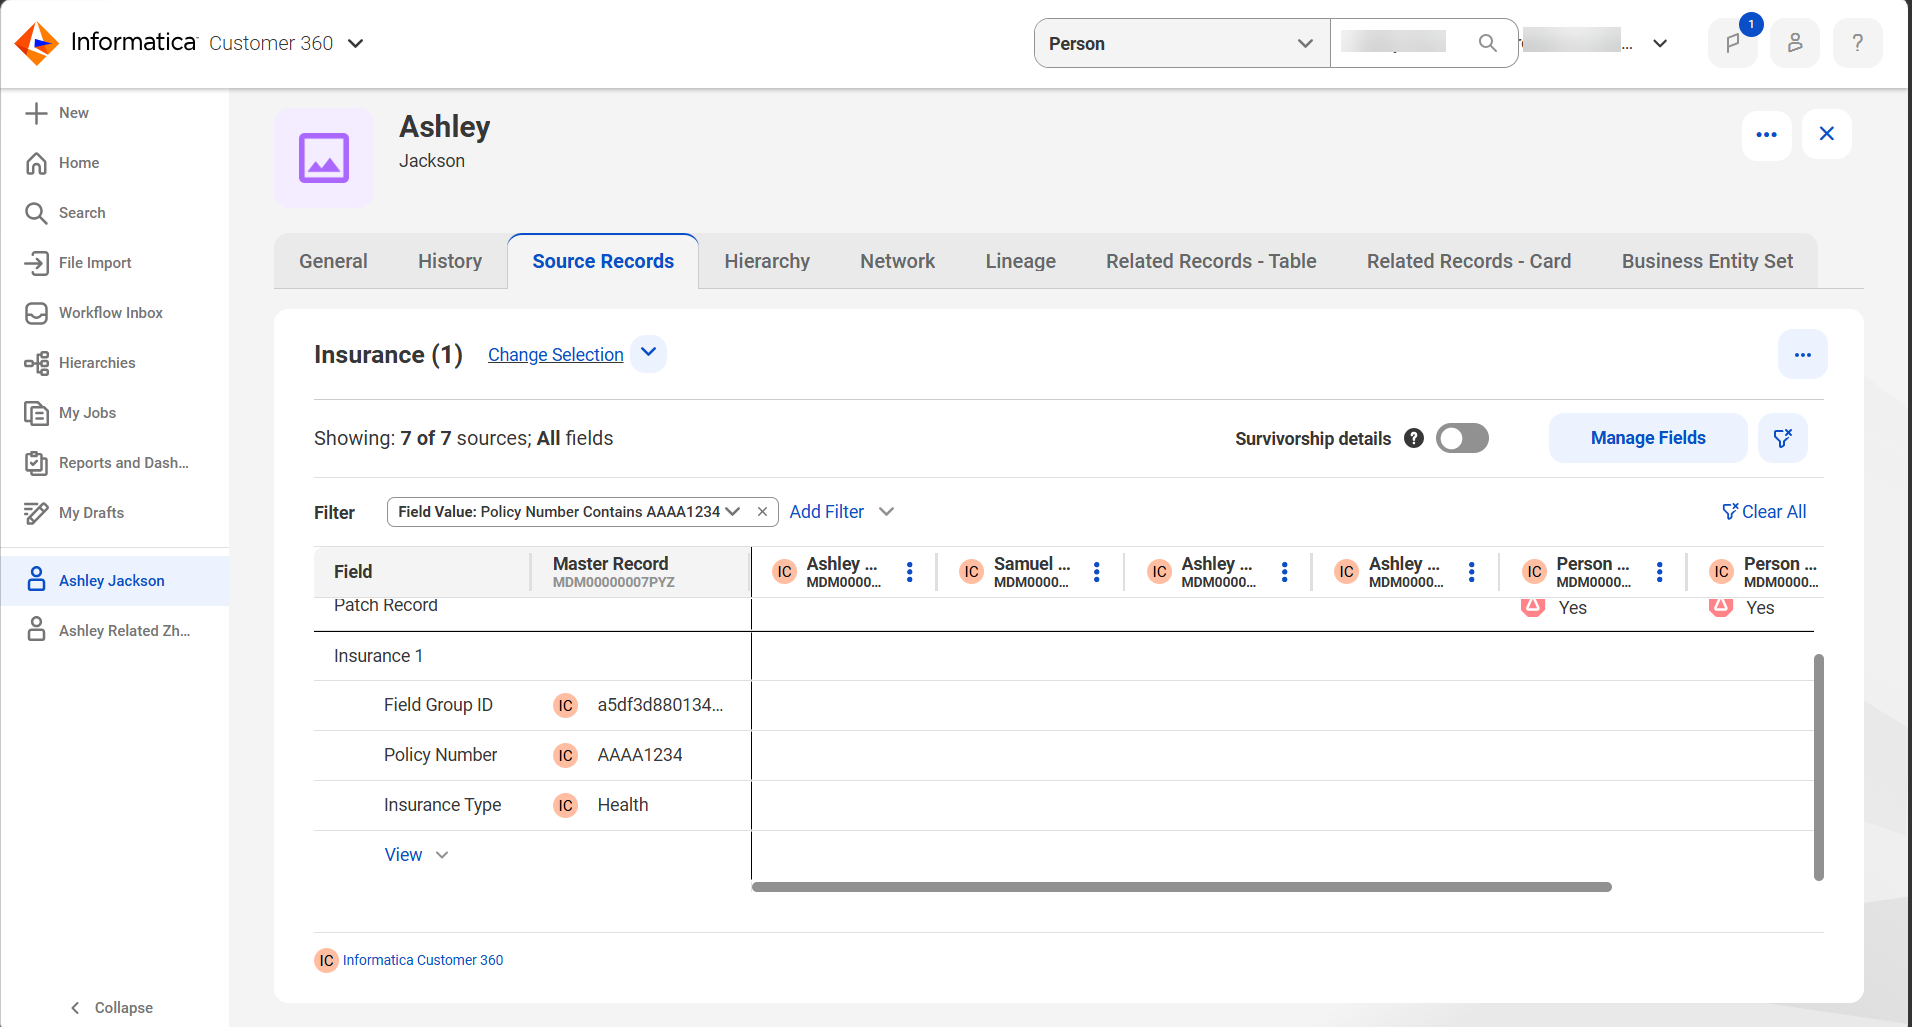The width and height of the screenshot is (1912, 1027).
Task: Switch to the Hierarchy tab
Action: click(x=767, y=261)
